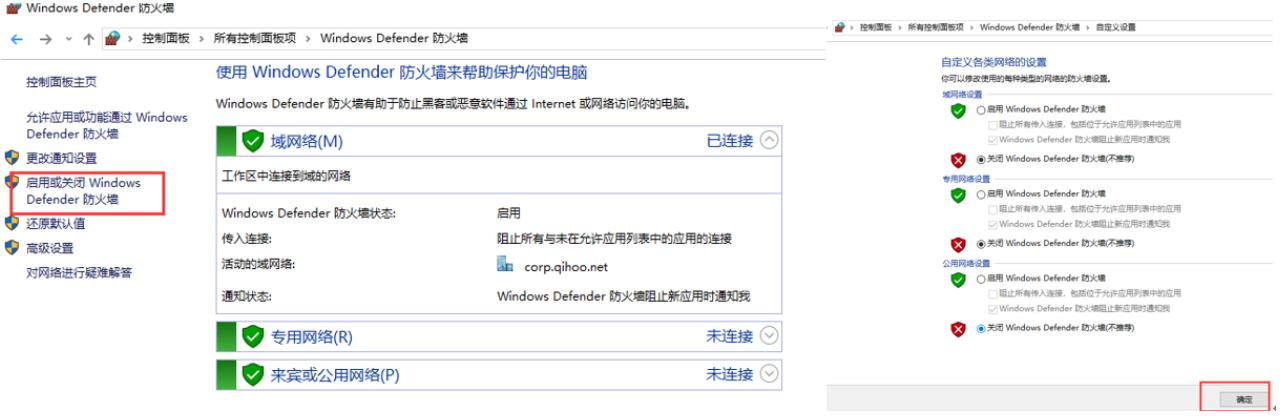Click 自定义设置 breadcrumb in the right window

click(1116, 28)
